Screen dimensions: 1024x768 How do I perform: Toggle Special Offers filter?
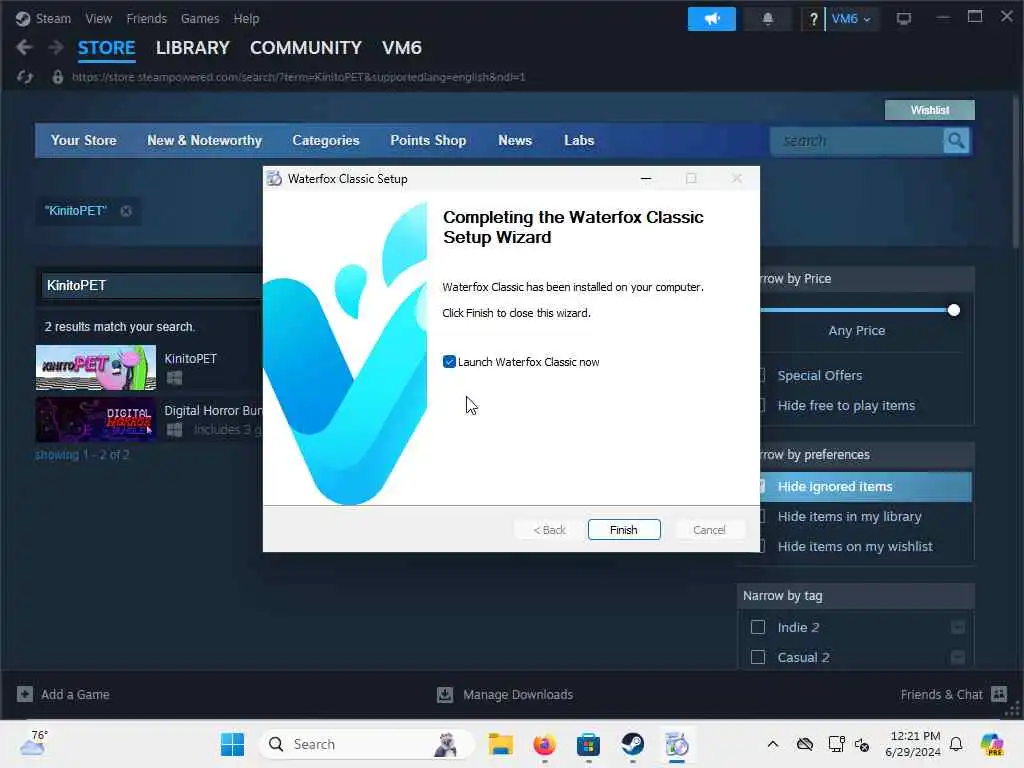820,376
